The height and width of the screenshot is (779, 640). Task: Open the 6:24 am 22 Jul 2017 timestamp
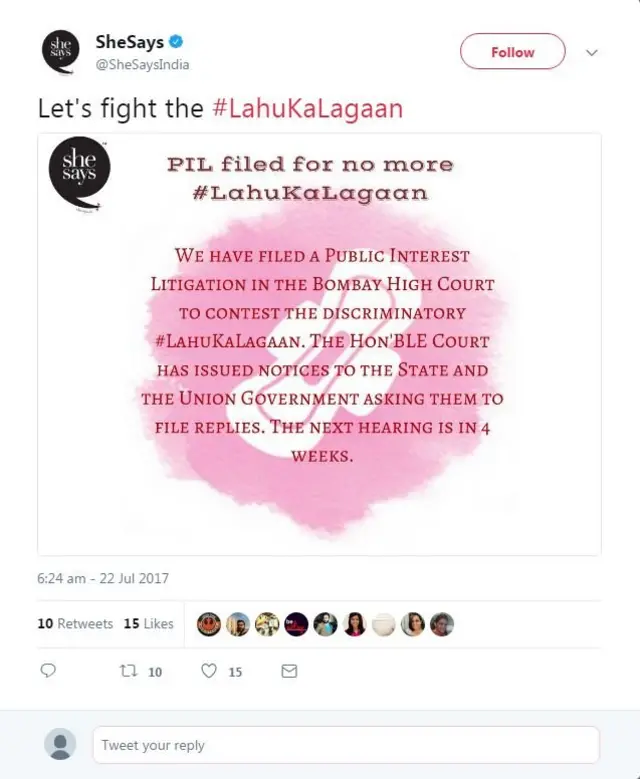coord(103,578)
